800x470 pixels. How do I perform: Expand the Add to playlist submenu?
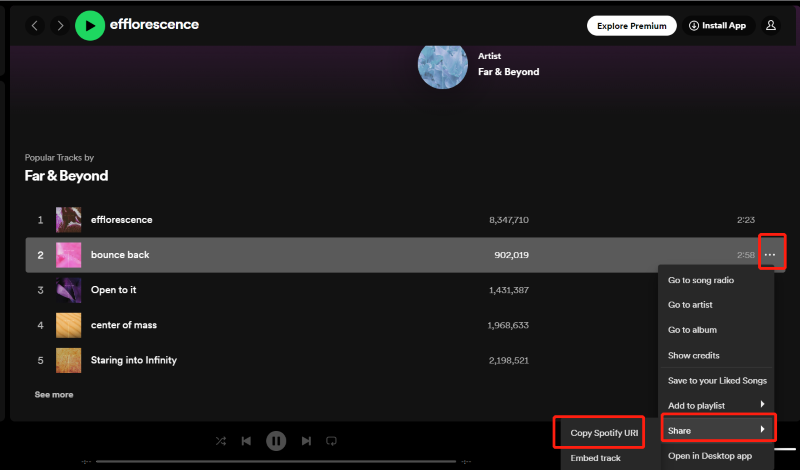pyautogui.click(x=716, y=405)
